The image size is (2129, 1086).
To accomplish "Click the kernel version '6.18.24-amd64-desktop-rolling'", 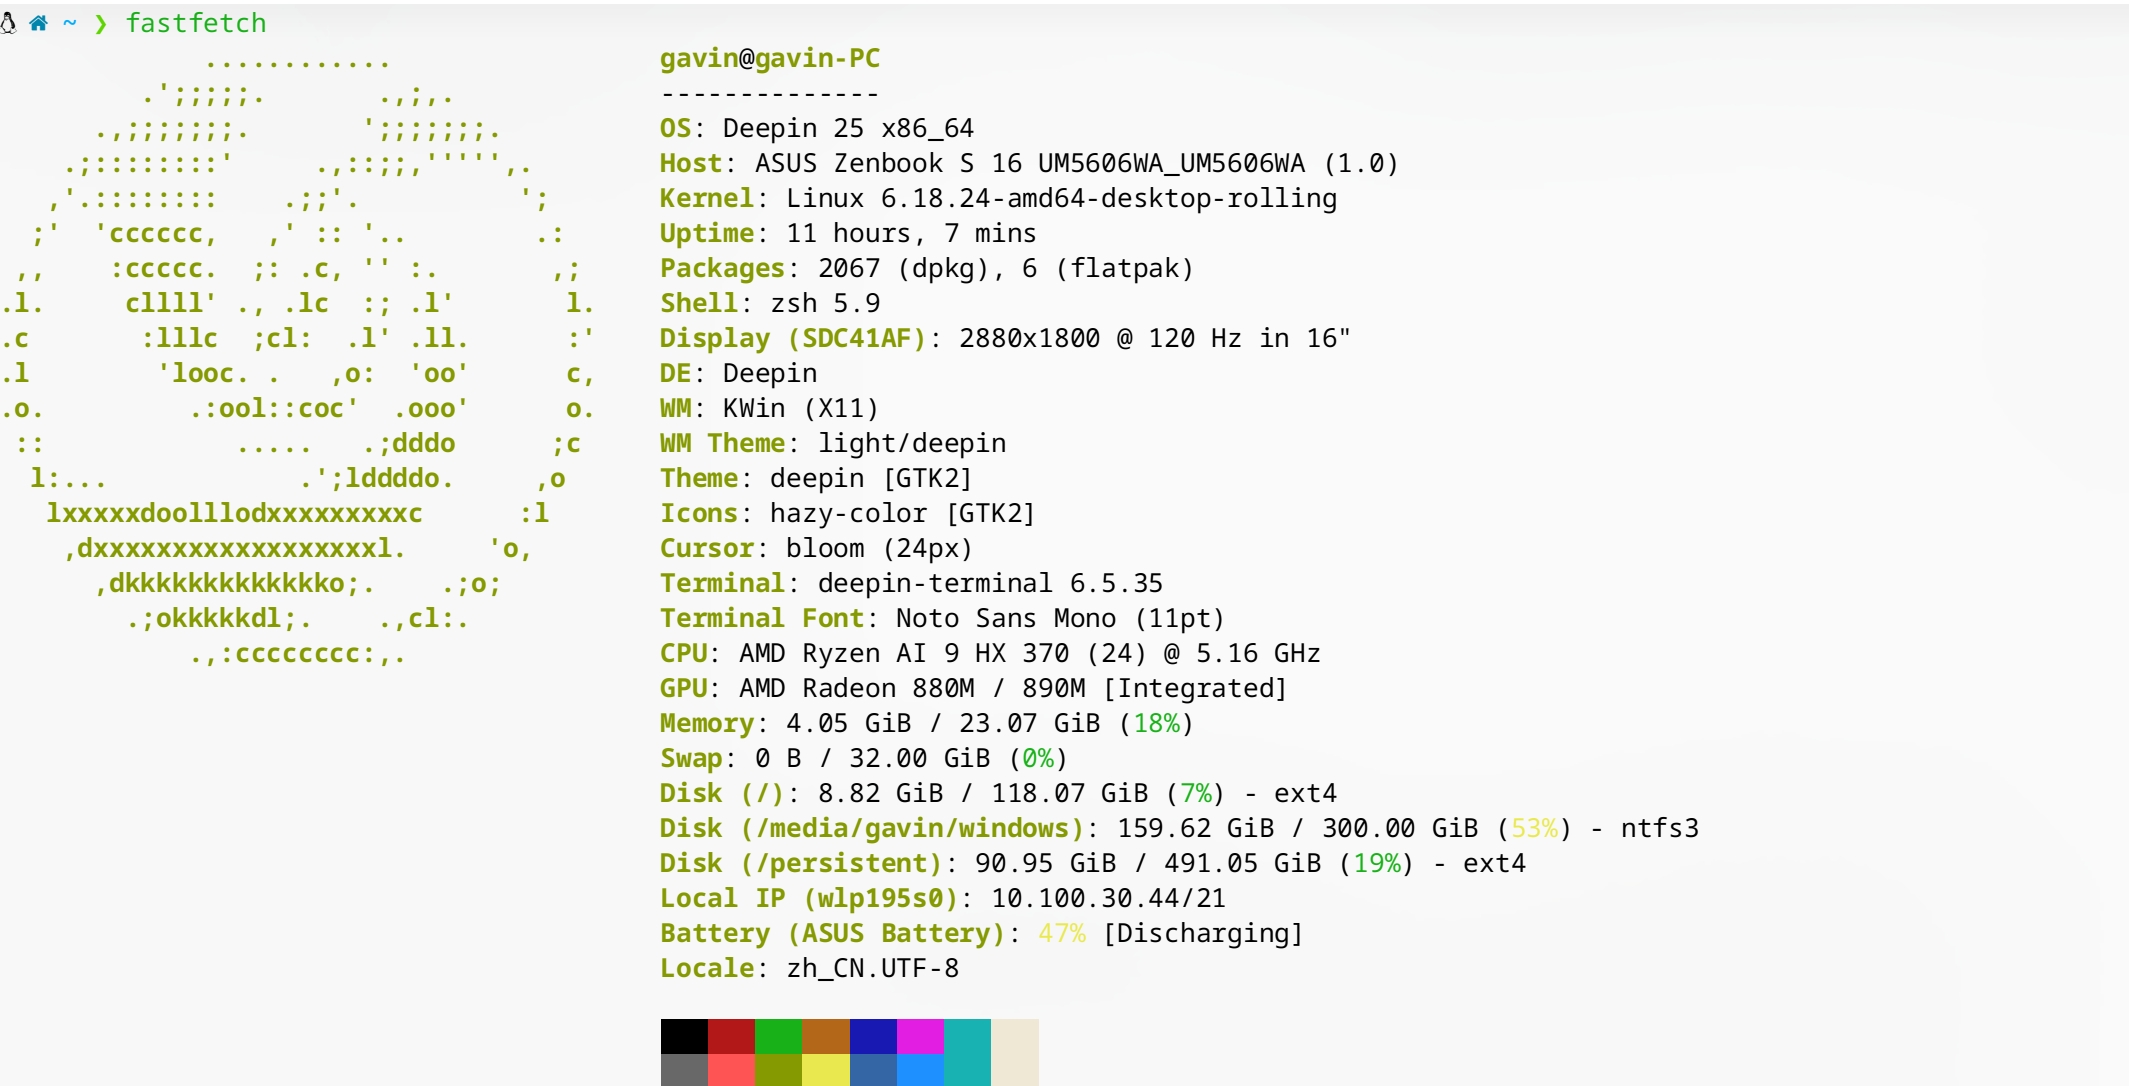I will click(x=1108, y=198).
